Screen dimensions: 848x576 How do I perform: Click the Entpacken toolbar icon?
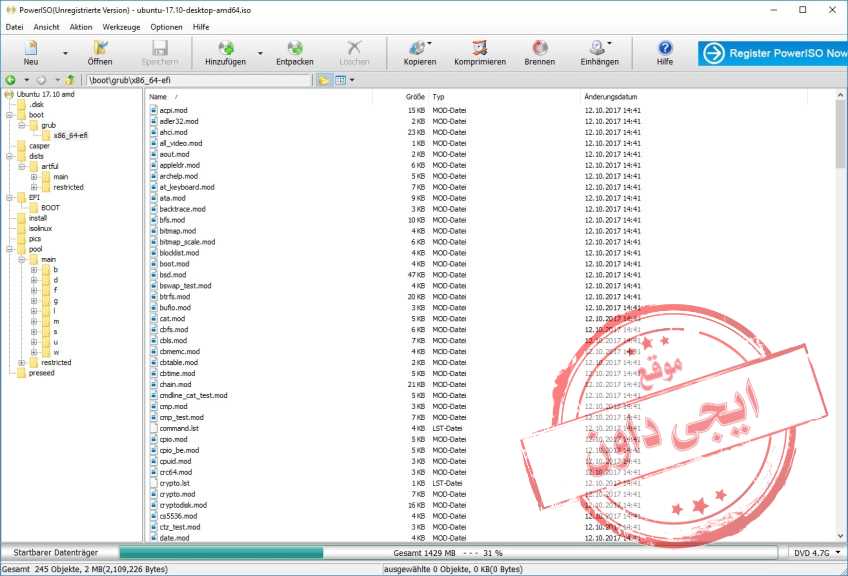pyautogui.click(x=295, y=52)
